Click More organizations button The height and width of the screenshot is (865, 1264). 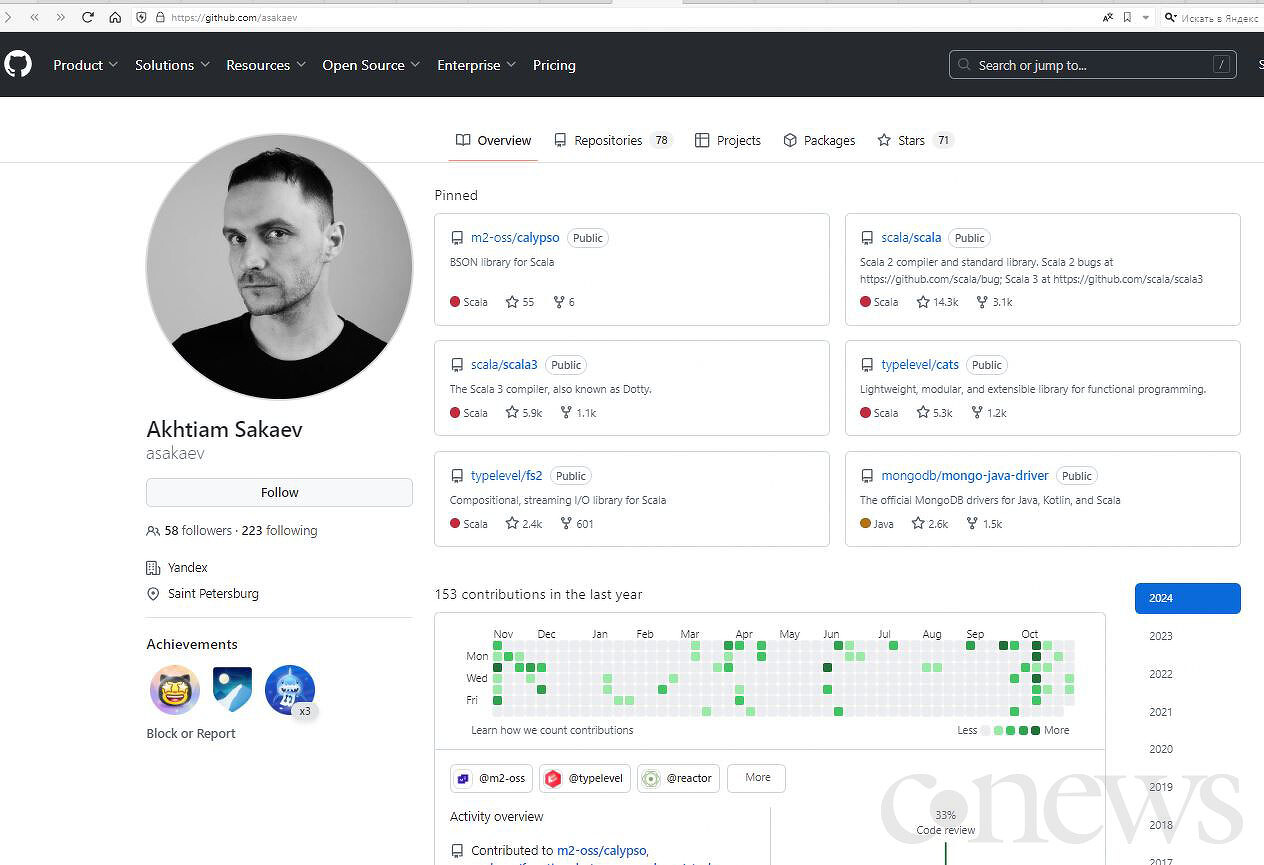point(757,778)
